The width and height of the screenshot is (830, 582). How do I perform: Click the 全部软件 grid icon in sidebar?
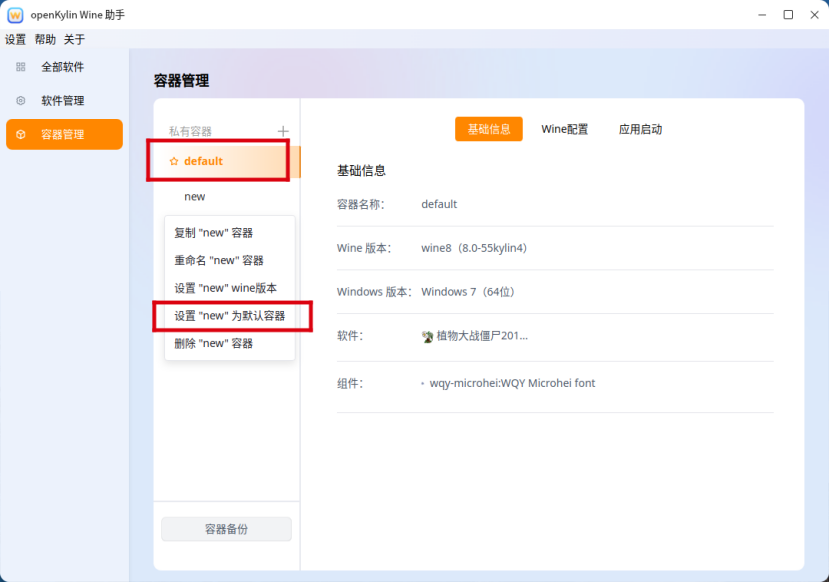tap(21, 67)
